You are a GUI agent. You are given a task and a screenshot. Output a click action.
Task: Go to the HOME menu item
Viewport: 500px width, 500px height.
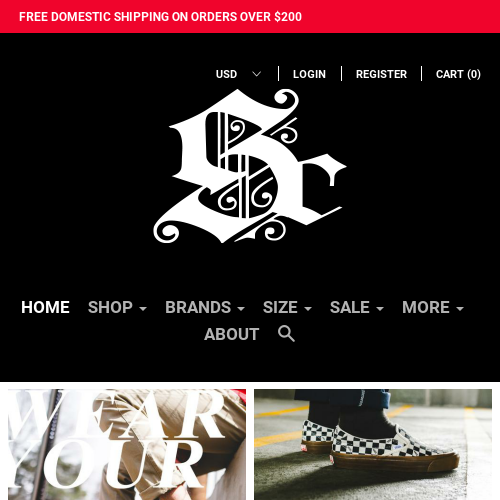(45, 307)
